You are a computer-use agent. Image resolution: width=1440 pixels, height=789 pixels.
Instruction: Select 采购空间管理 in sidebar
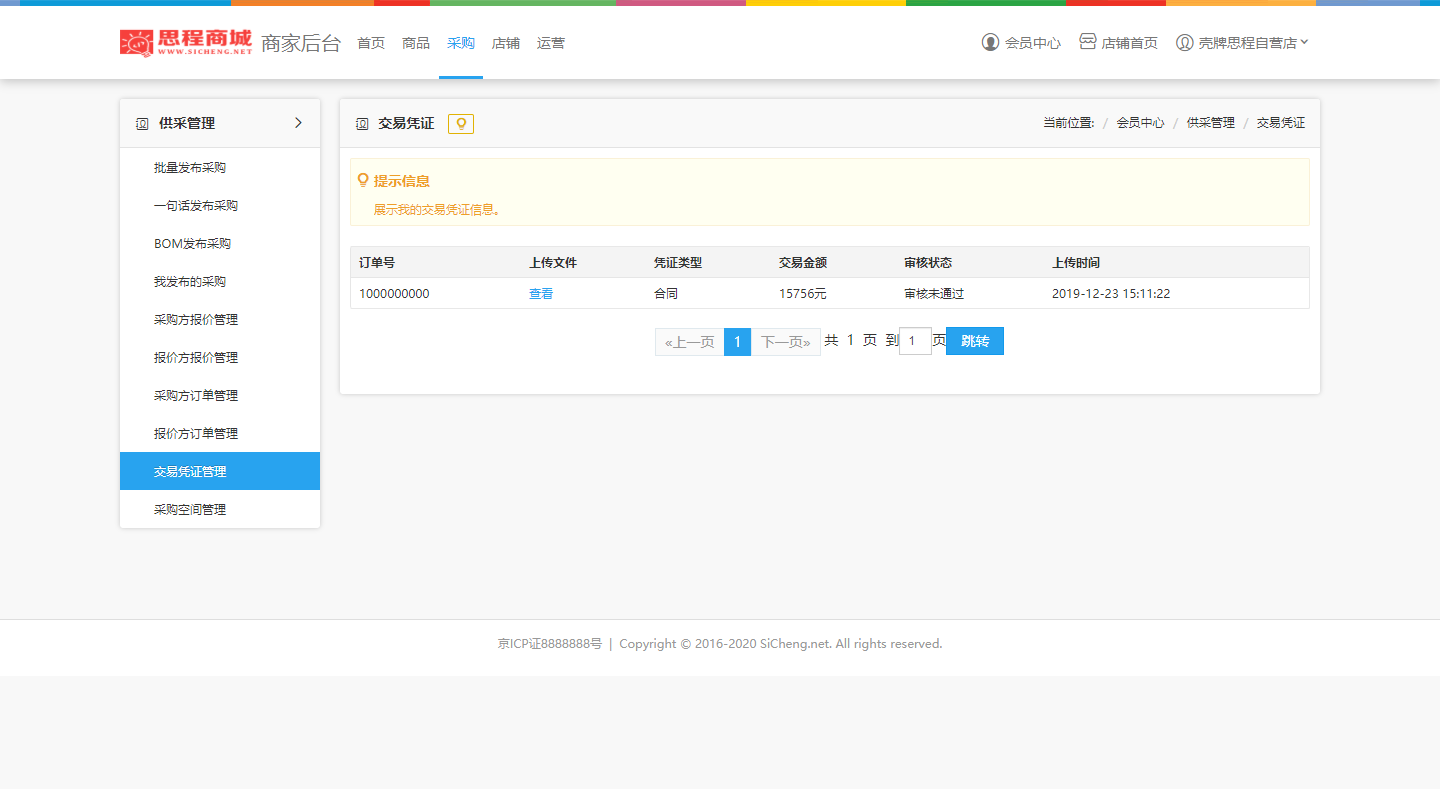click(x=220, y=509)
